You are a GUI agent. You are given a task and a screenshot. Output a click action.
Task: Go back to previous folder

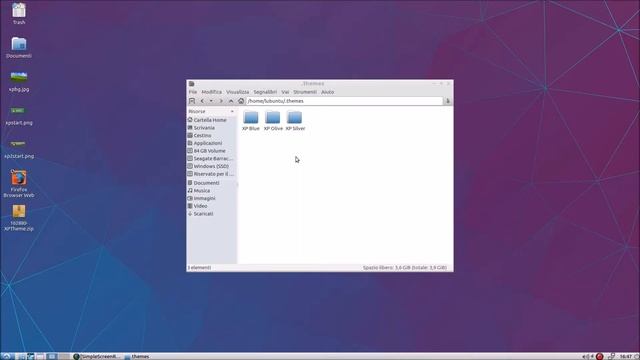[202, 101]
